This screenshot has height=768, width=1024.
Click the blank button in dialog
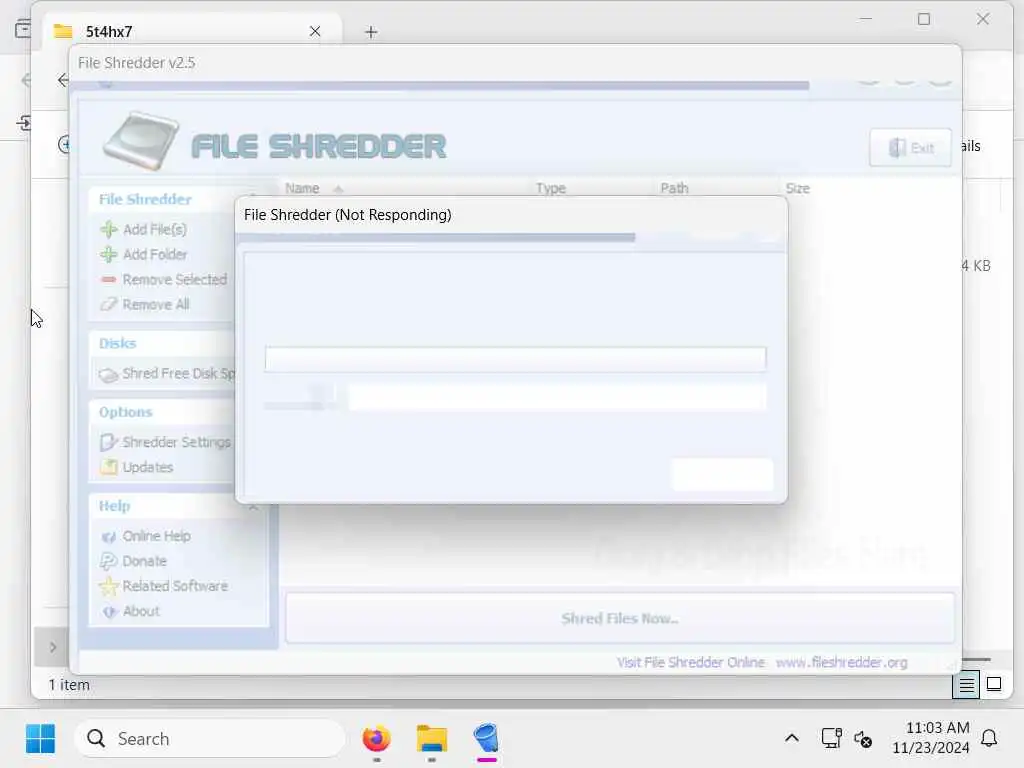pyautogui.click(x=722, y=474)
